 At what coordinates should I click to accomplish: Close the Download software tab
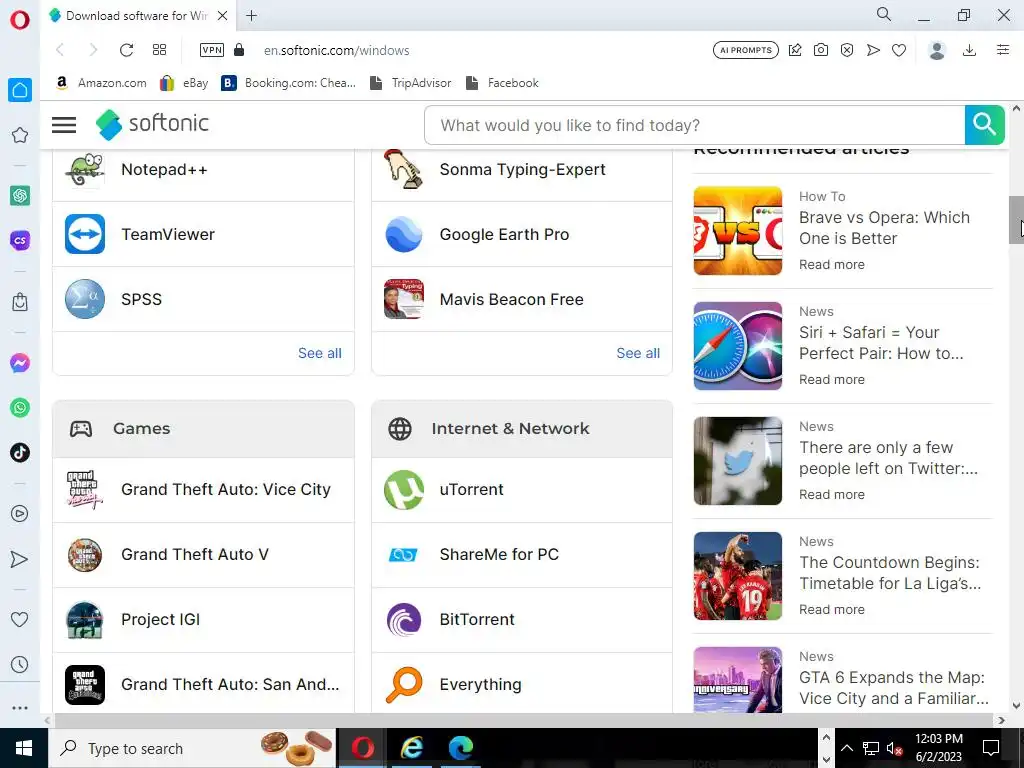click(x=222, y=16)
